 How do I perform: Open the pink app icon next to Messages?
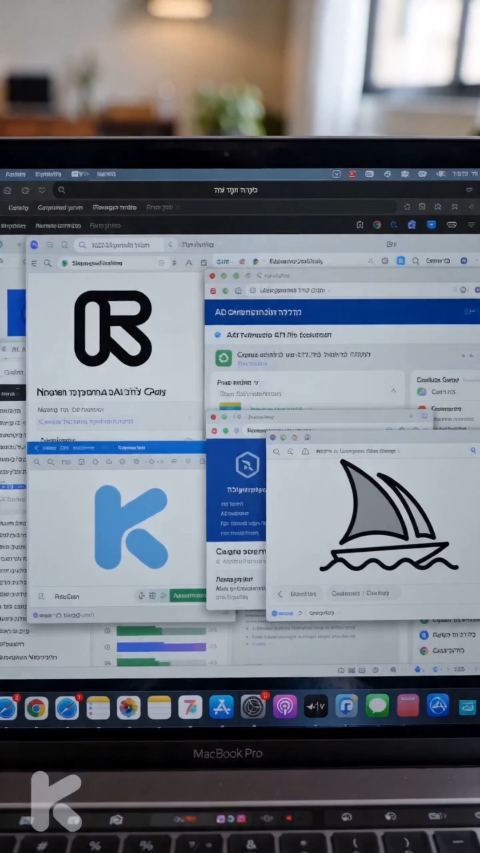click(408, 705)
